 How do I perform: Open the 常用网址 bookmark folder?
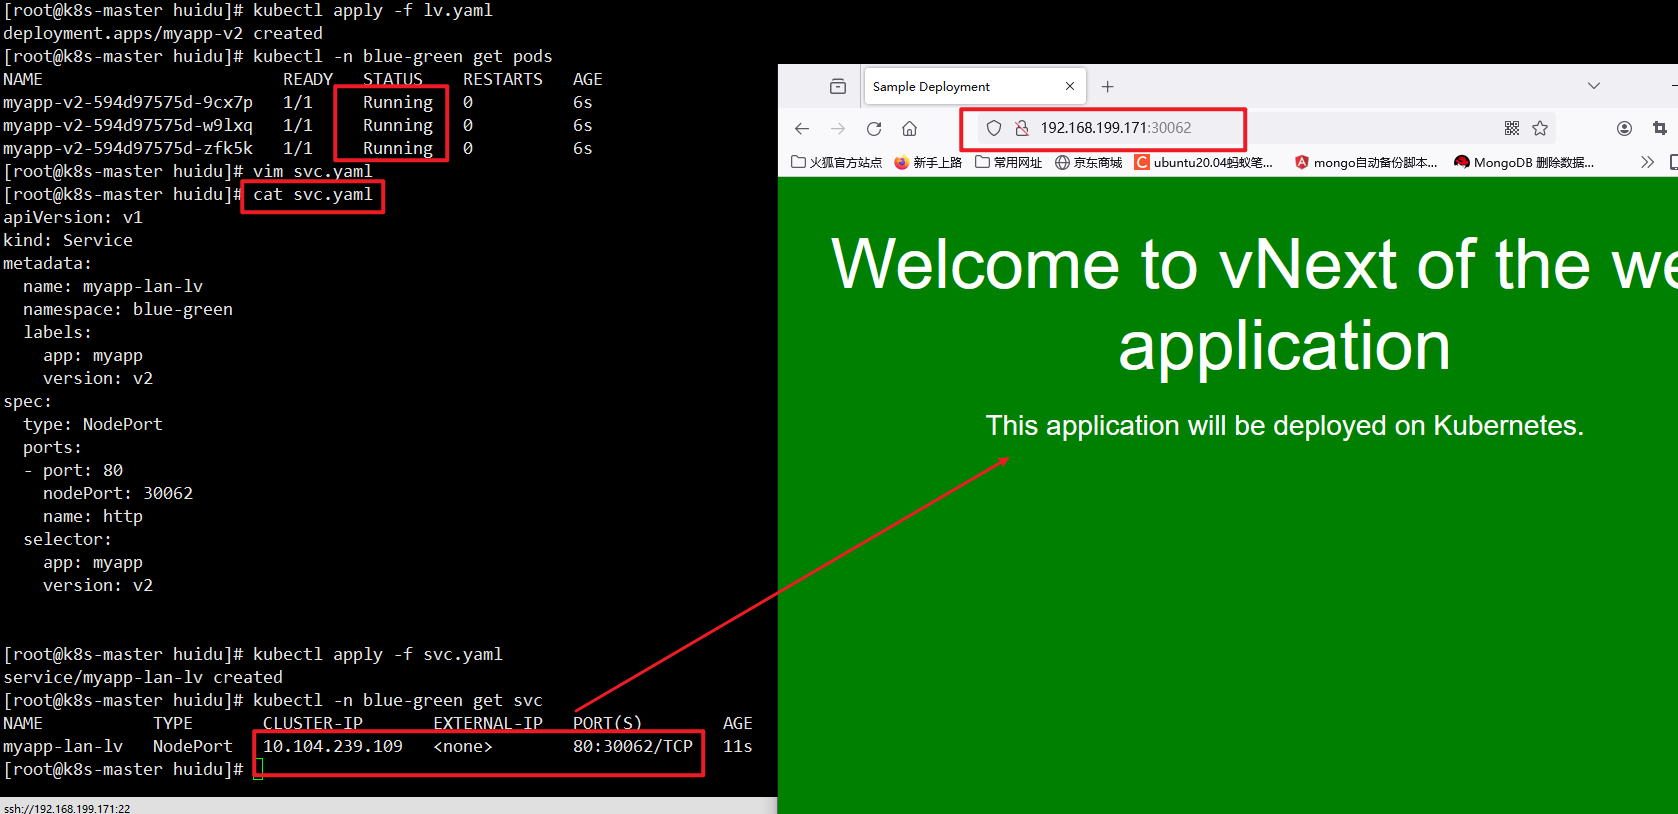[x=1008, y=162]
